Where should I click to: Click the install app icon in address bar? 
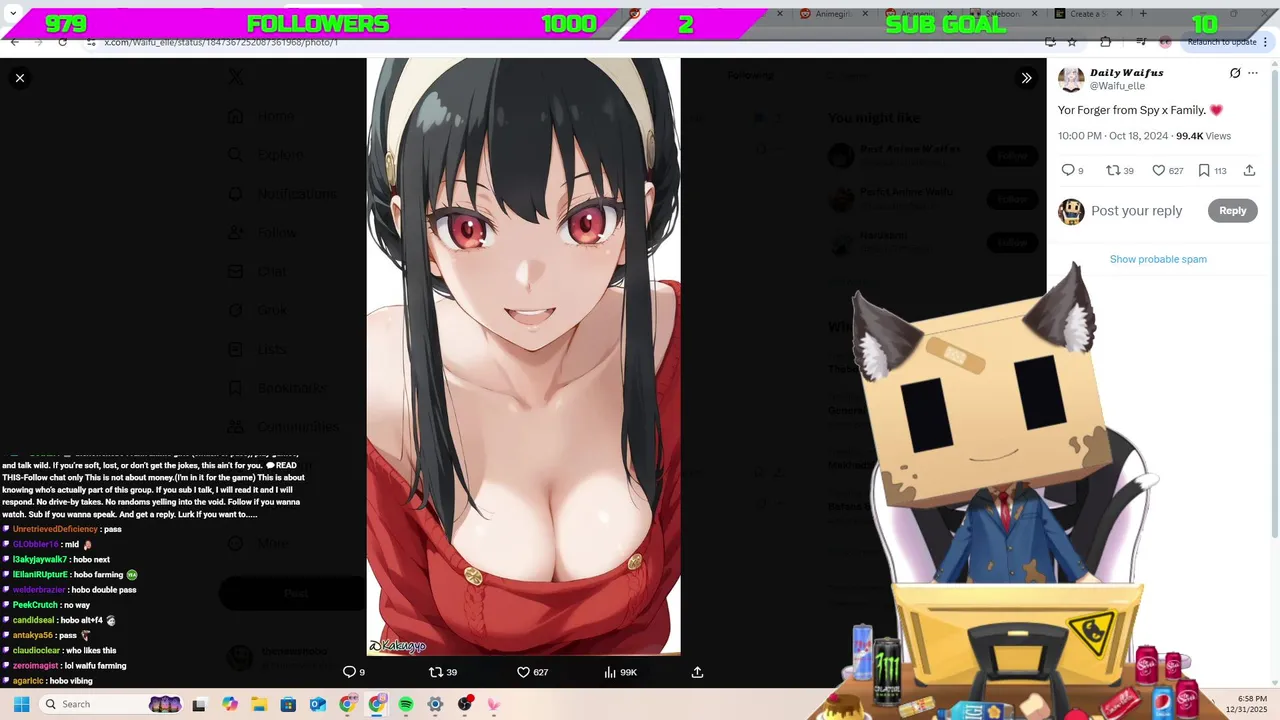(1050, 42)
